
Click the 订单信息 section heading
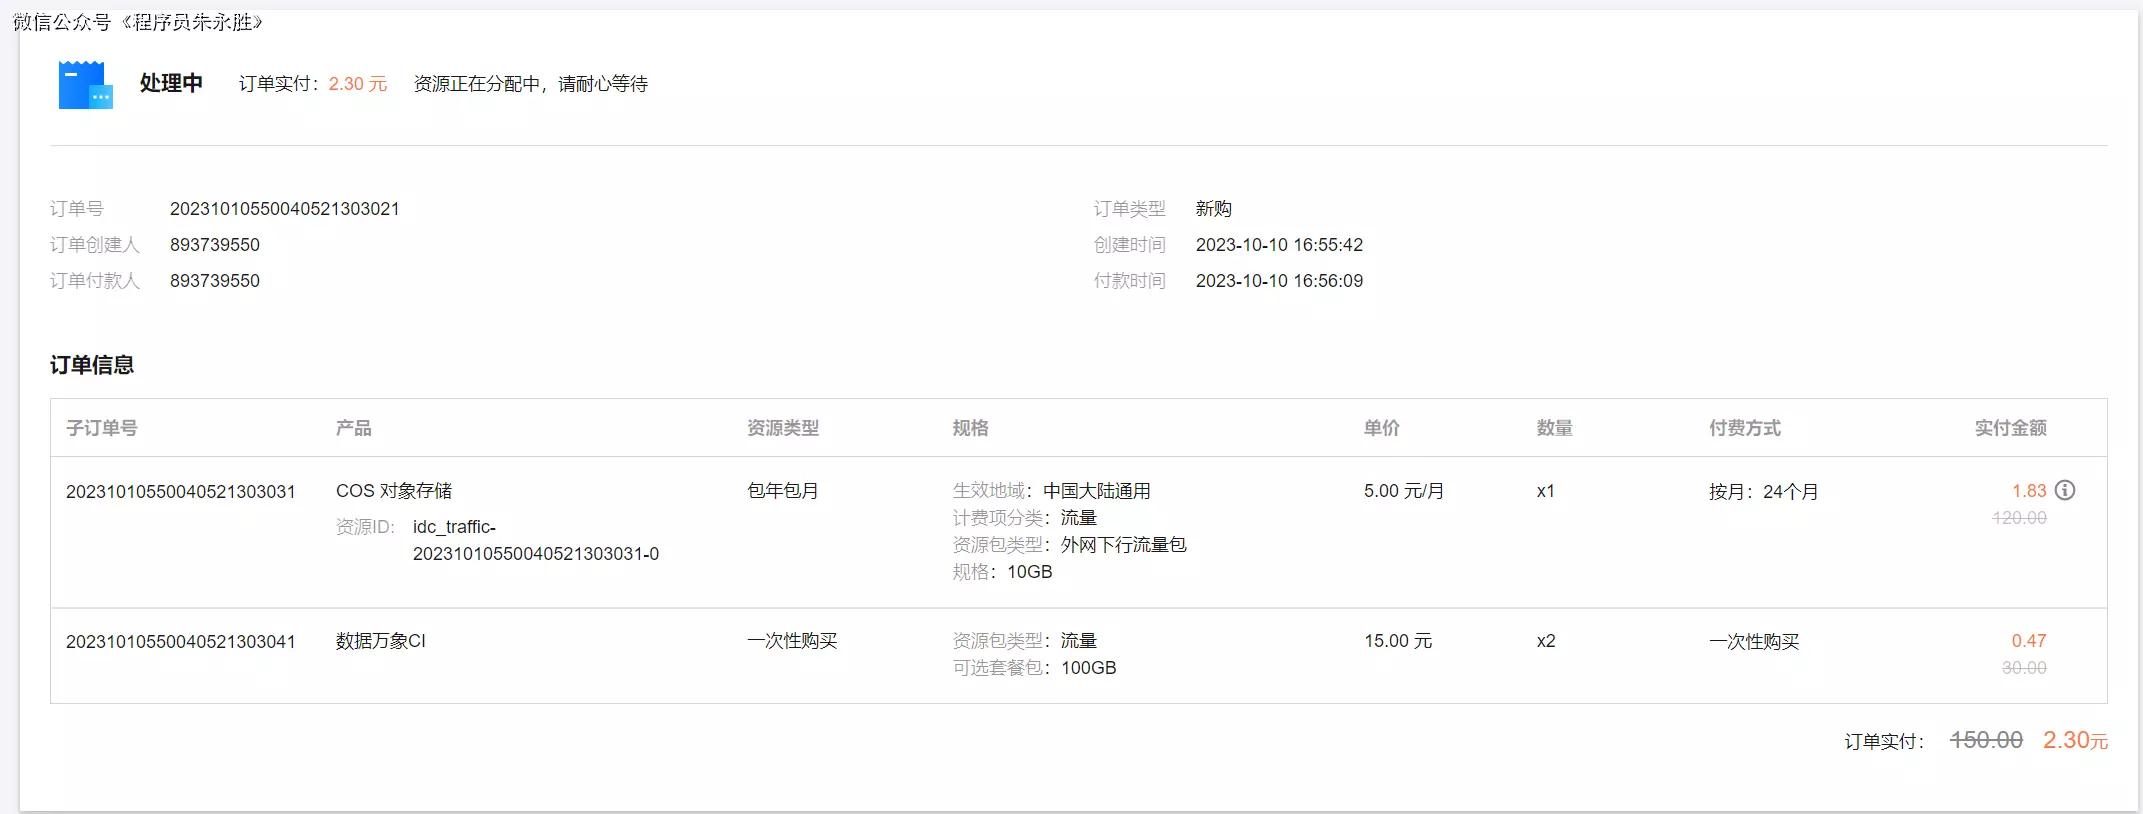(92, 365)
